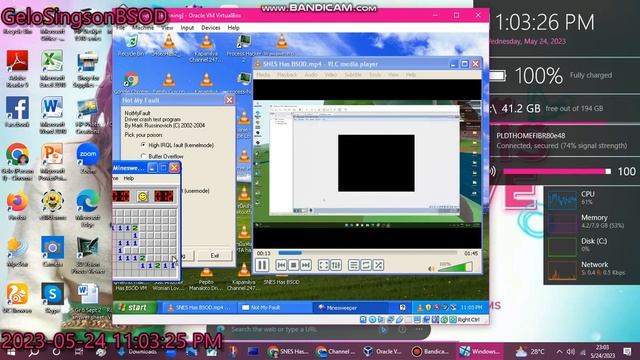
Task: Switch to Minesweeper XP taskbar button
Action: click(349, 308)
